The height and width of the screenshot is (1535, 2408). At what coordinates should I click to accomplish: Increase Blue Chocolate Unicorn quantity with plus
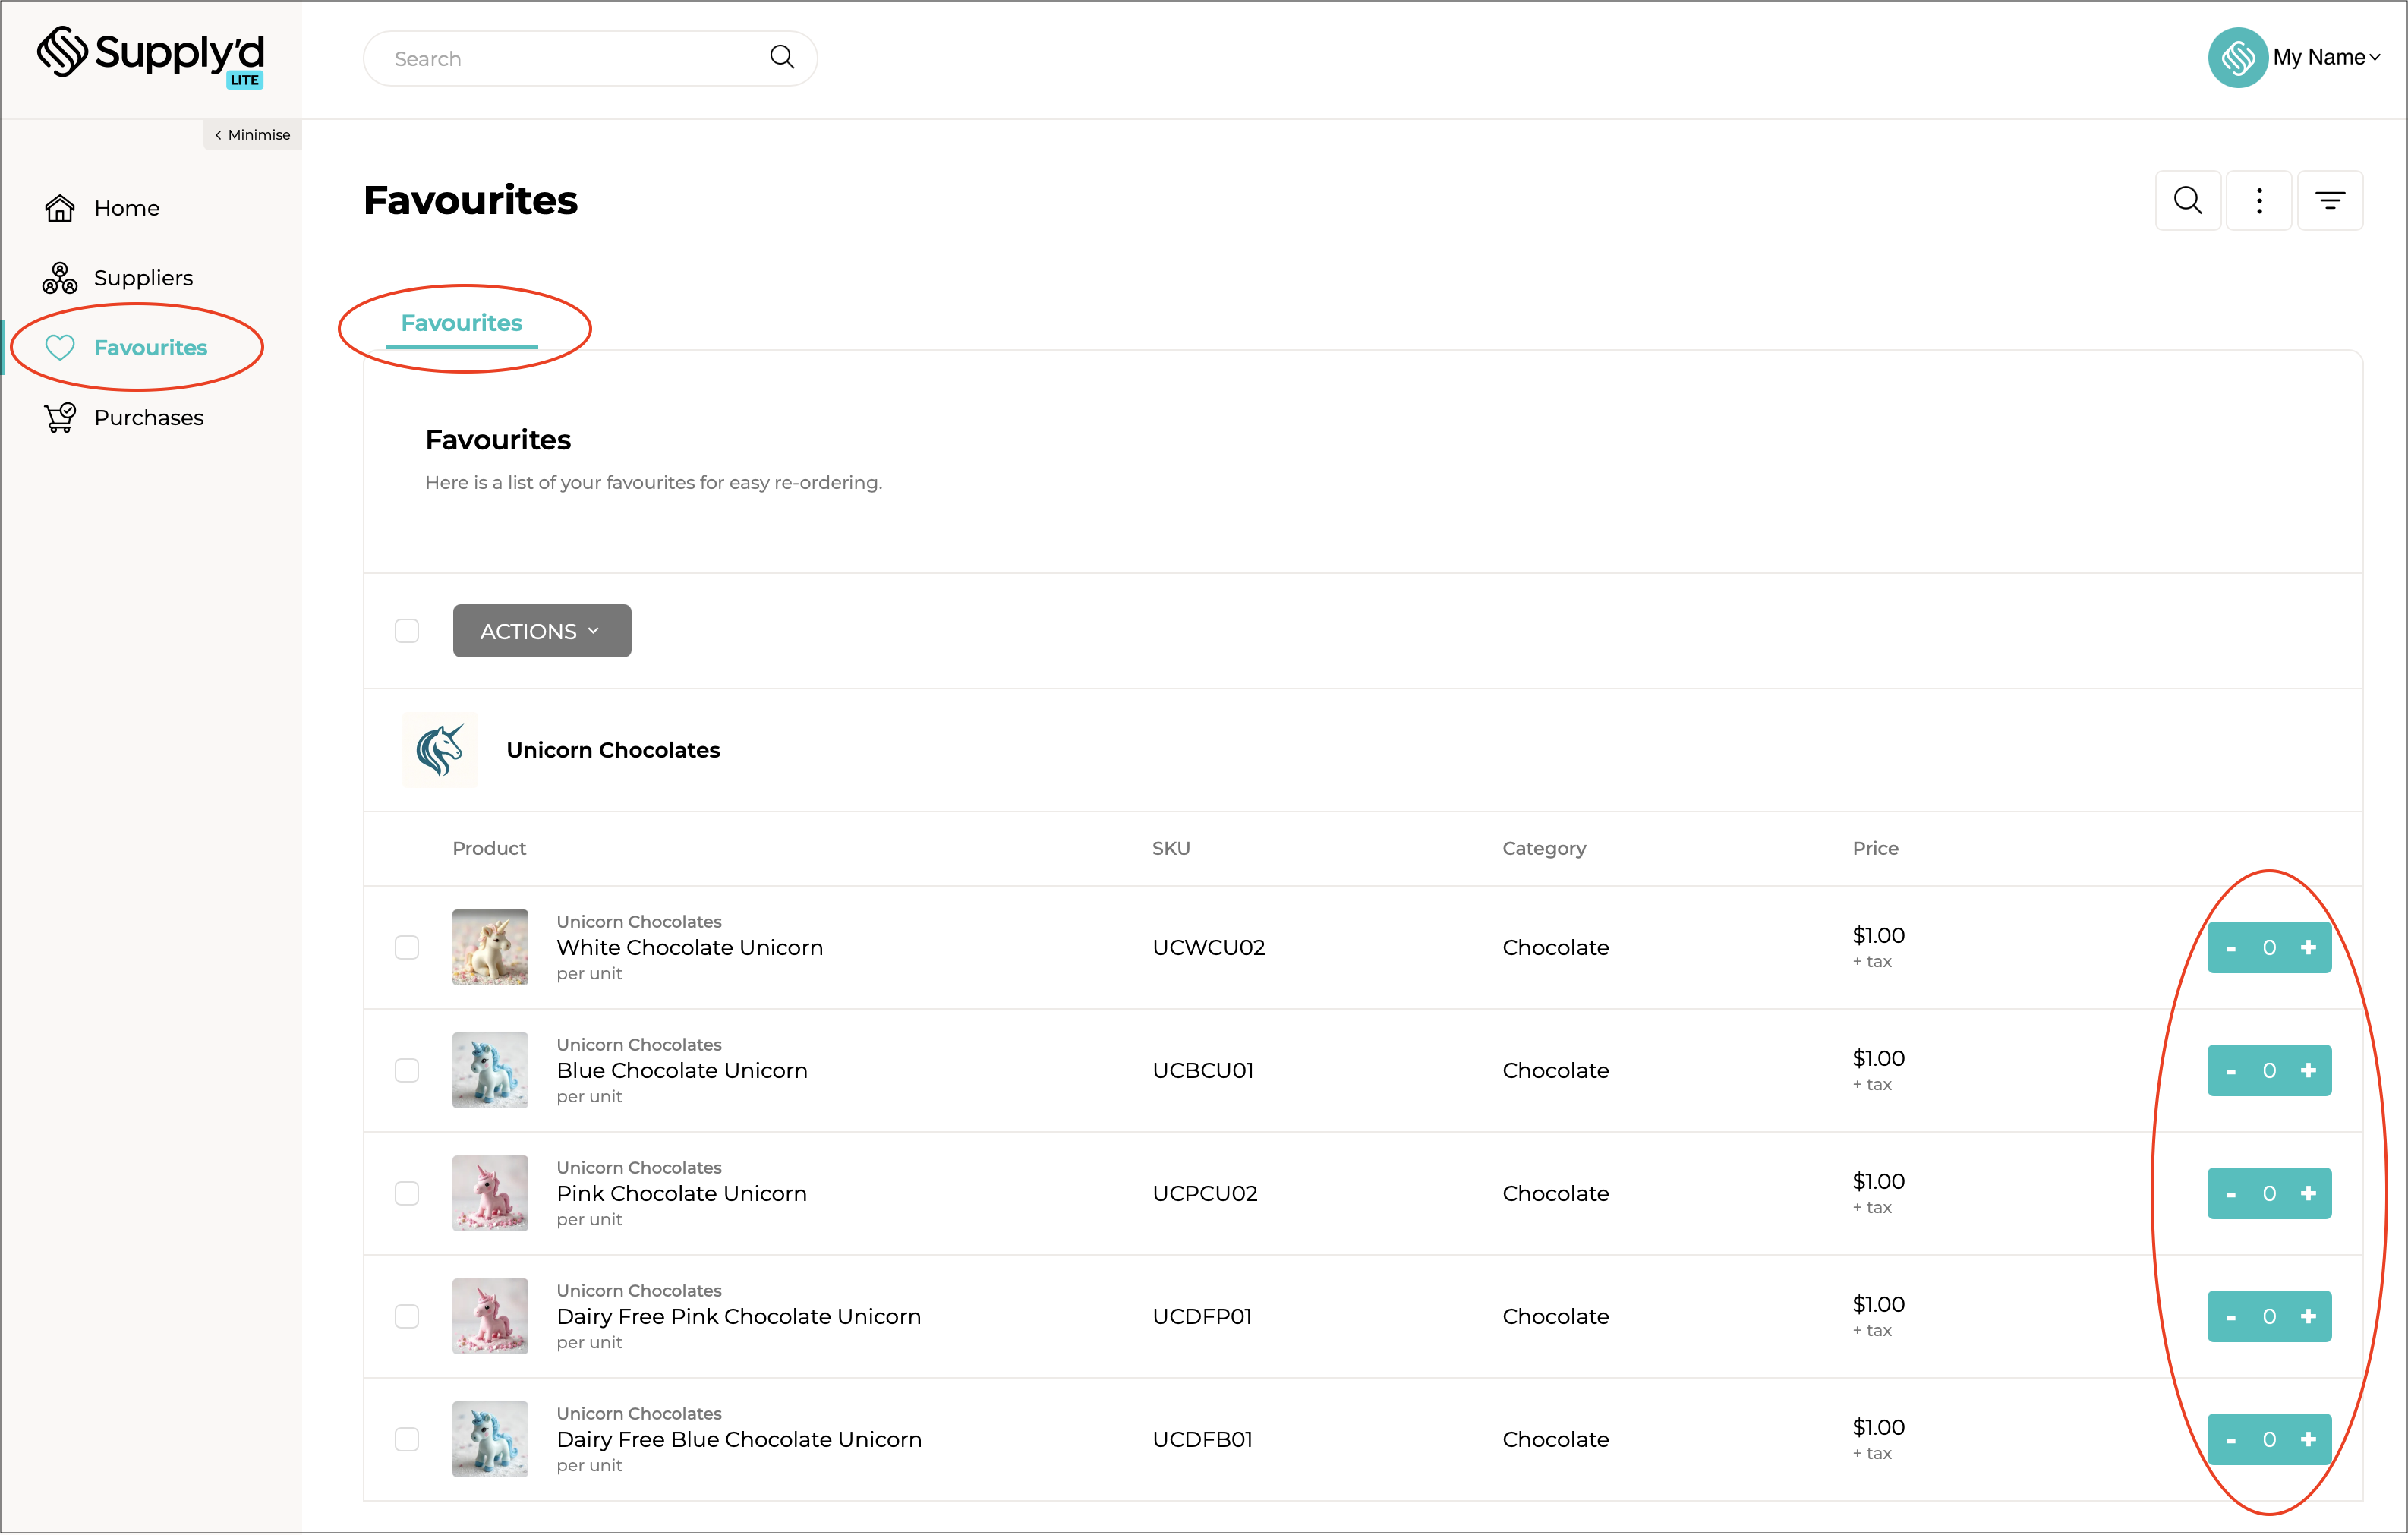click(2307, 1070)
